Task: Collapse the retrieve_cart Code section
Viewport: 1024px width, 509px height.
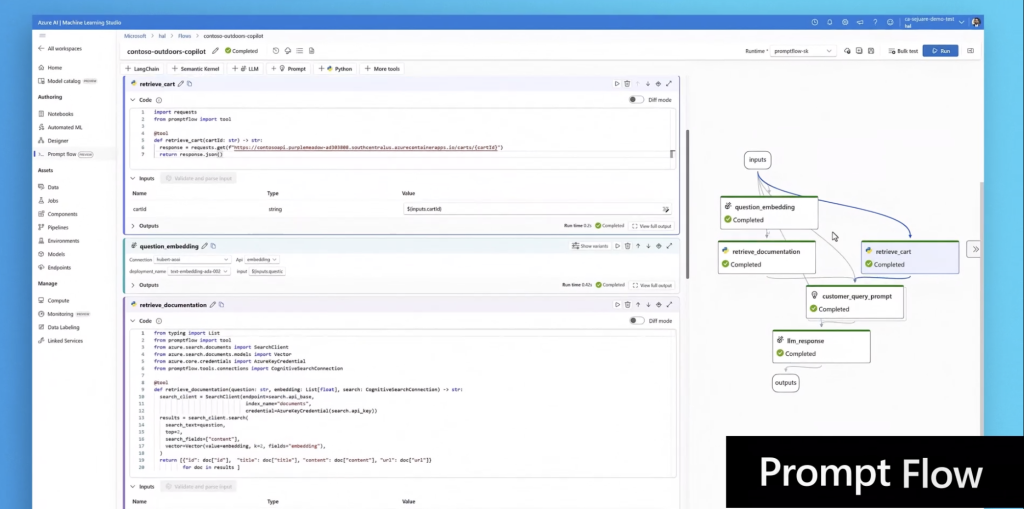Action: click(133, 100)
